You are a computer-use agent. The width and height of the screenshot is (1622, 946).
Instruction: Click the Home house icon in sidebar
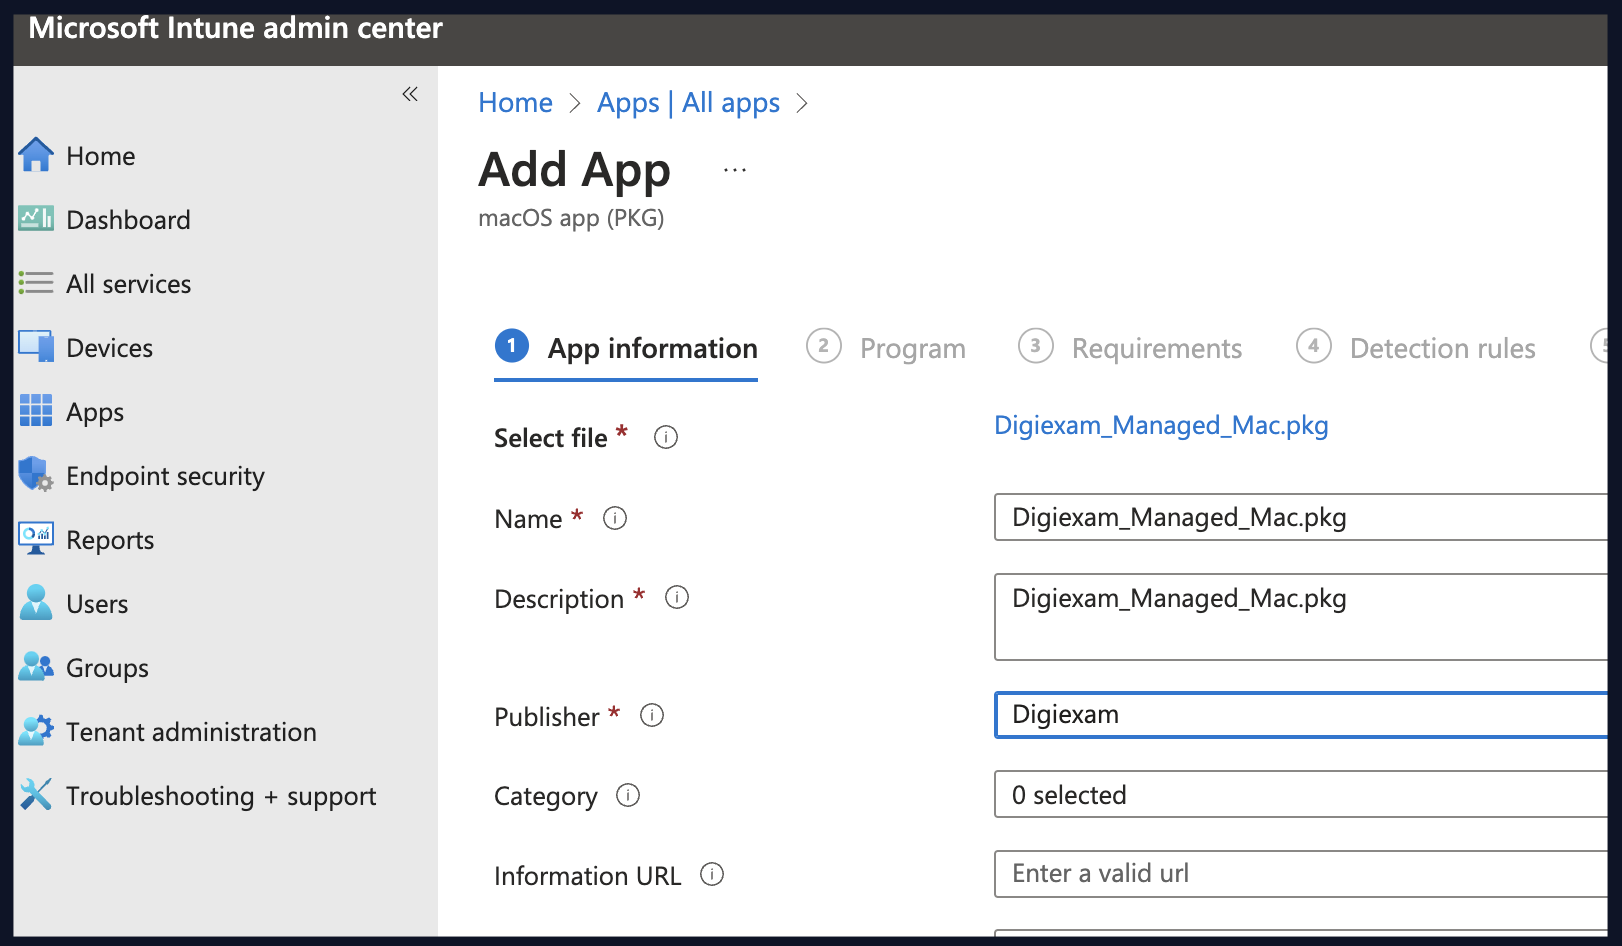click(36, 155)
